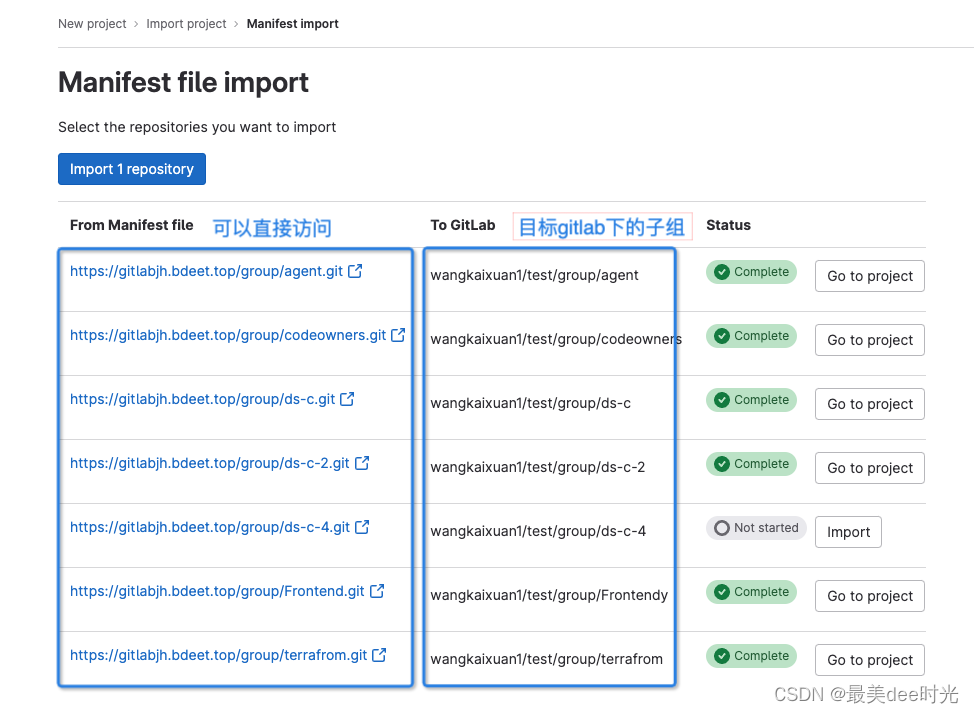Open the codeowners.git source link
974x713 pixels.
coord(228,335)
